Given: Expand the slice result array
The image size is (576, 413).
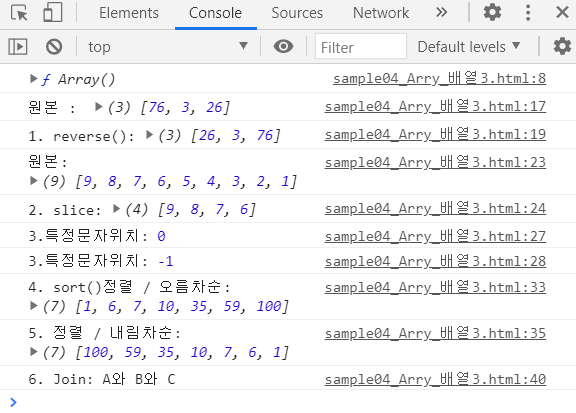Looking at the screenshot, I should (x=116, y=209).
